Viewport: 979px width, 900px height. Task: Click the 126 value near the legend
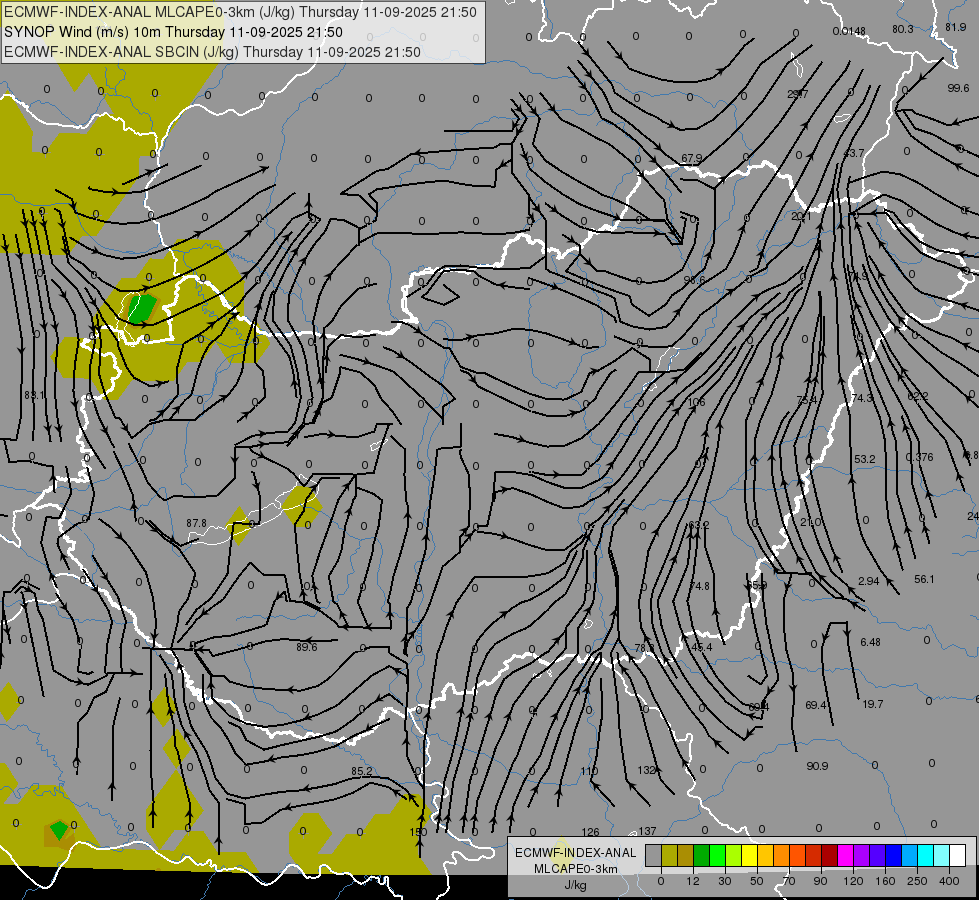[590, 832]
